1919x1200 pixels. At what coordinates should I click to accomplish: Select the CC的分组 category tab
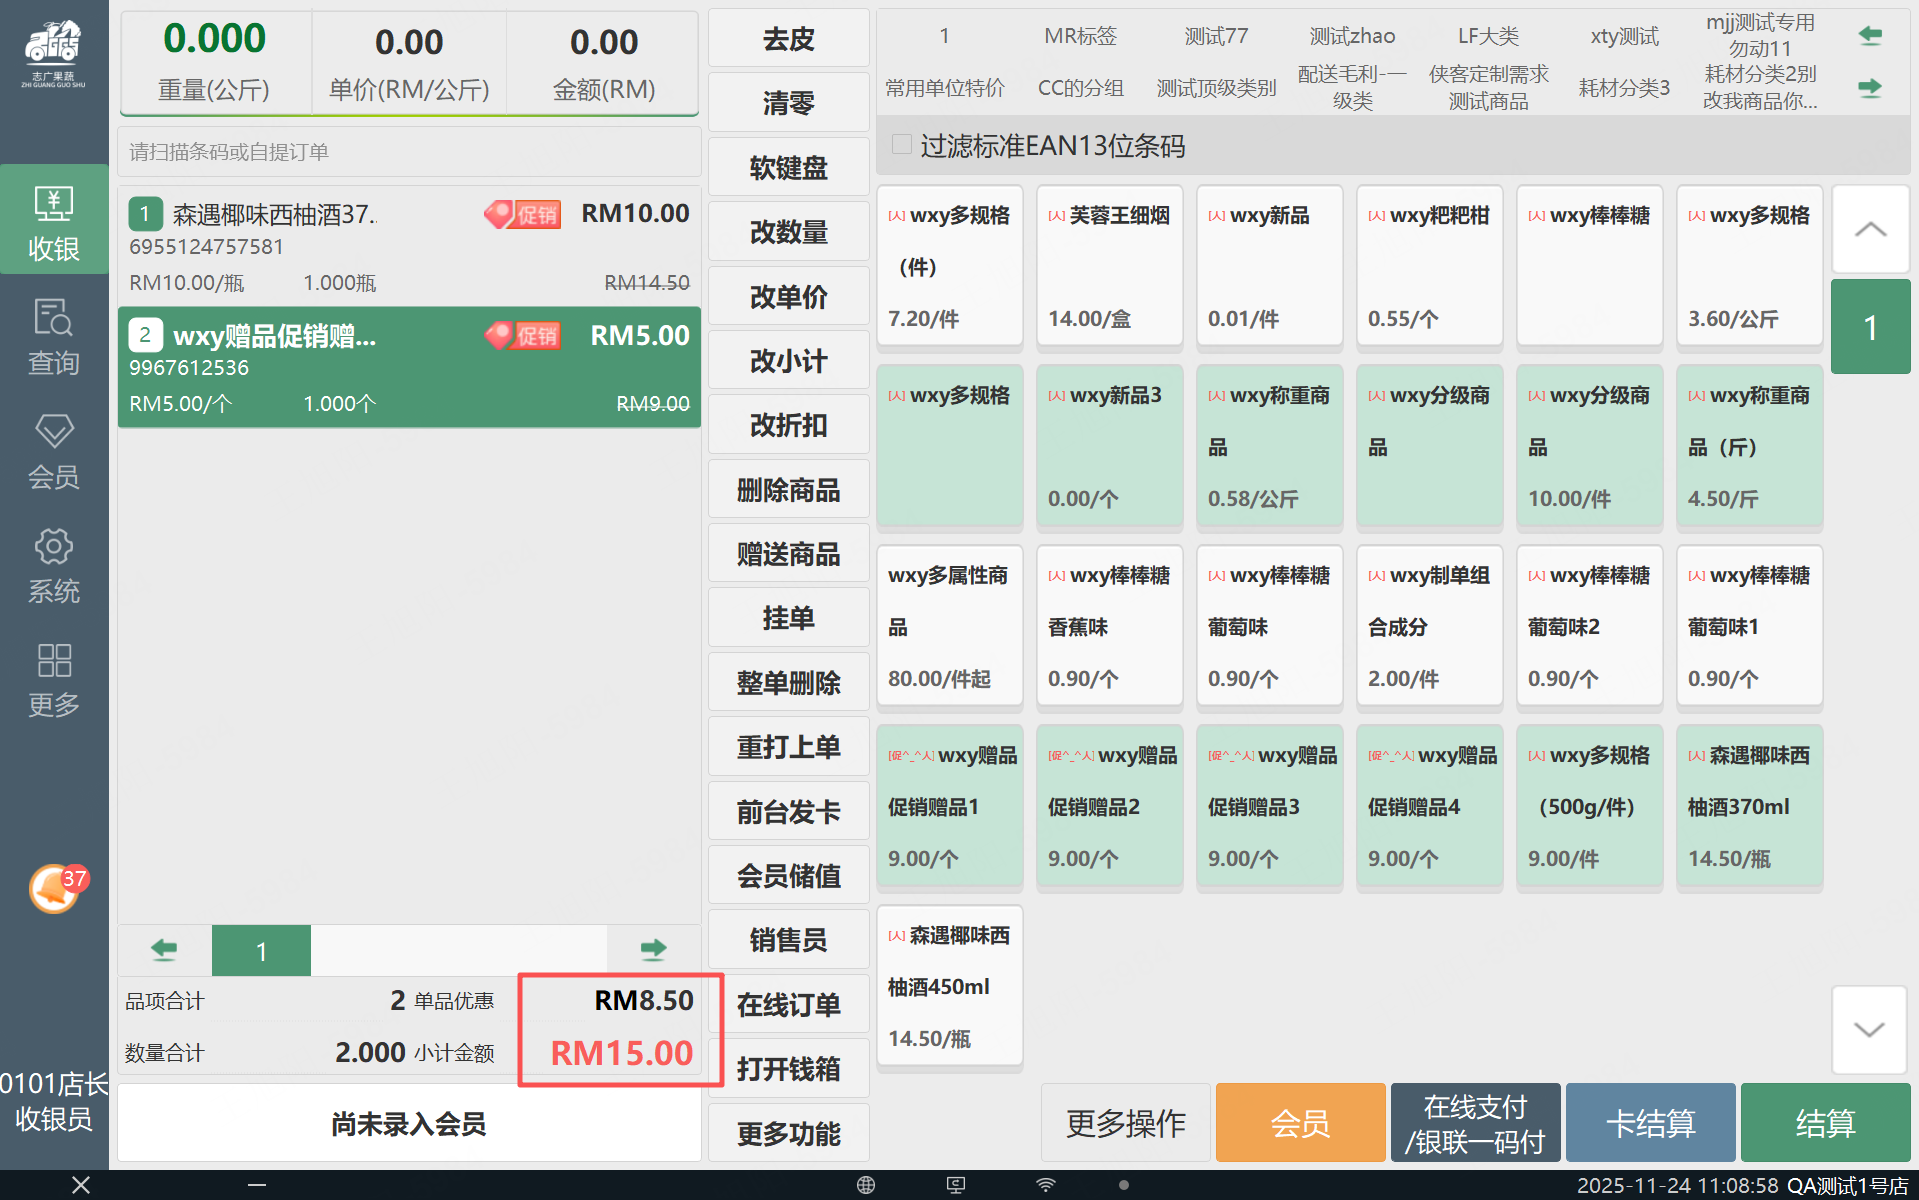(x=1080, y=88)
